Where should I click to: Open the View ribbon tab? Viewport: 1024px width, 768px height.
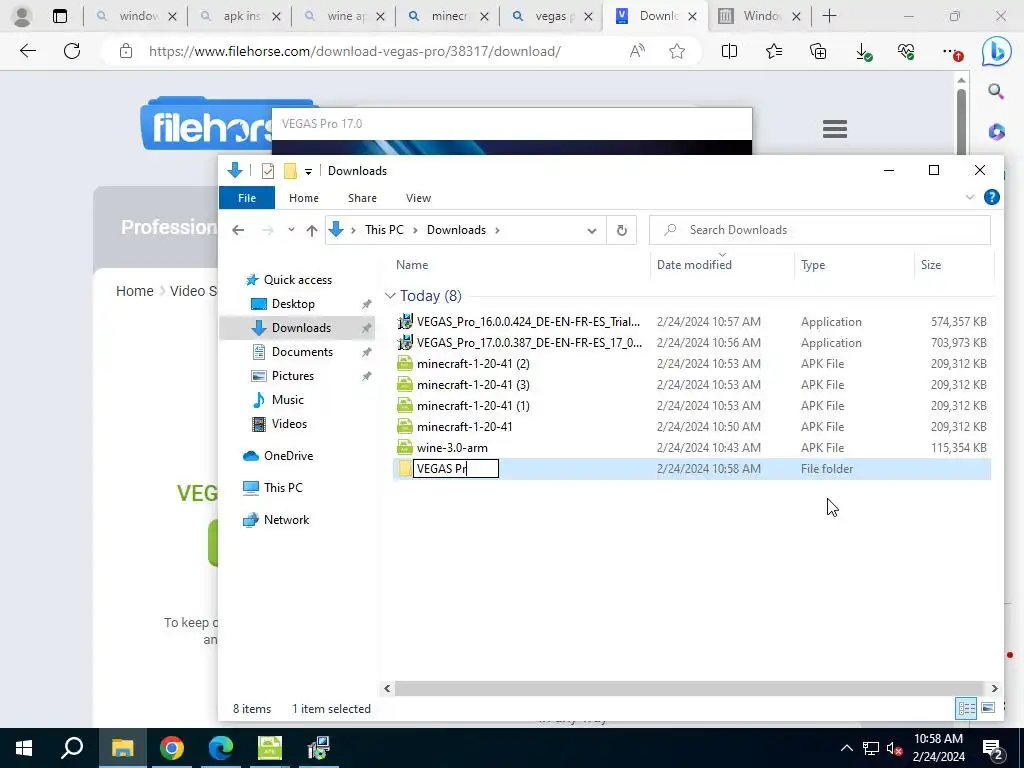418,198
